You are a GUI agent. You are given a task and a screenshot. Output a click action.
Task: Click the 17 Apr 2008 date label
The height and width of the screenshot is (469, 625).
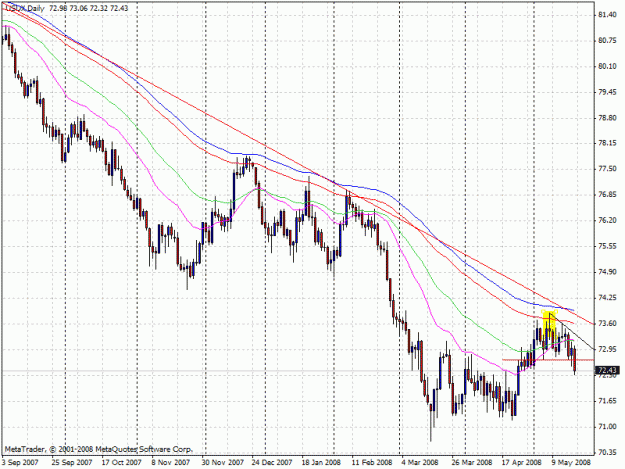522,462
